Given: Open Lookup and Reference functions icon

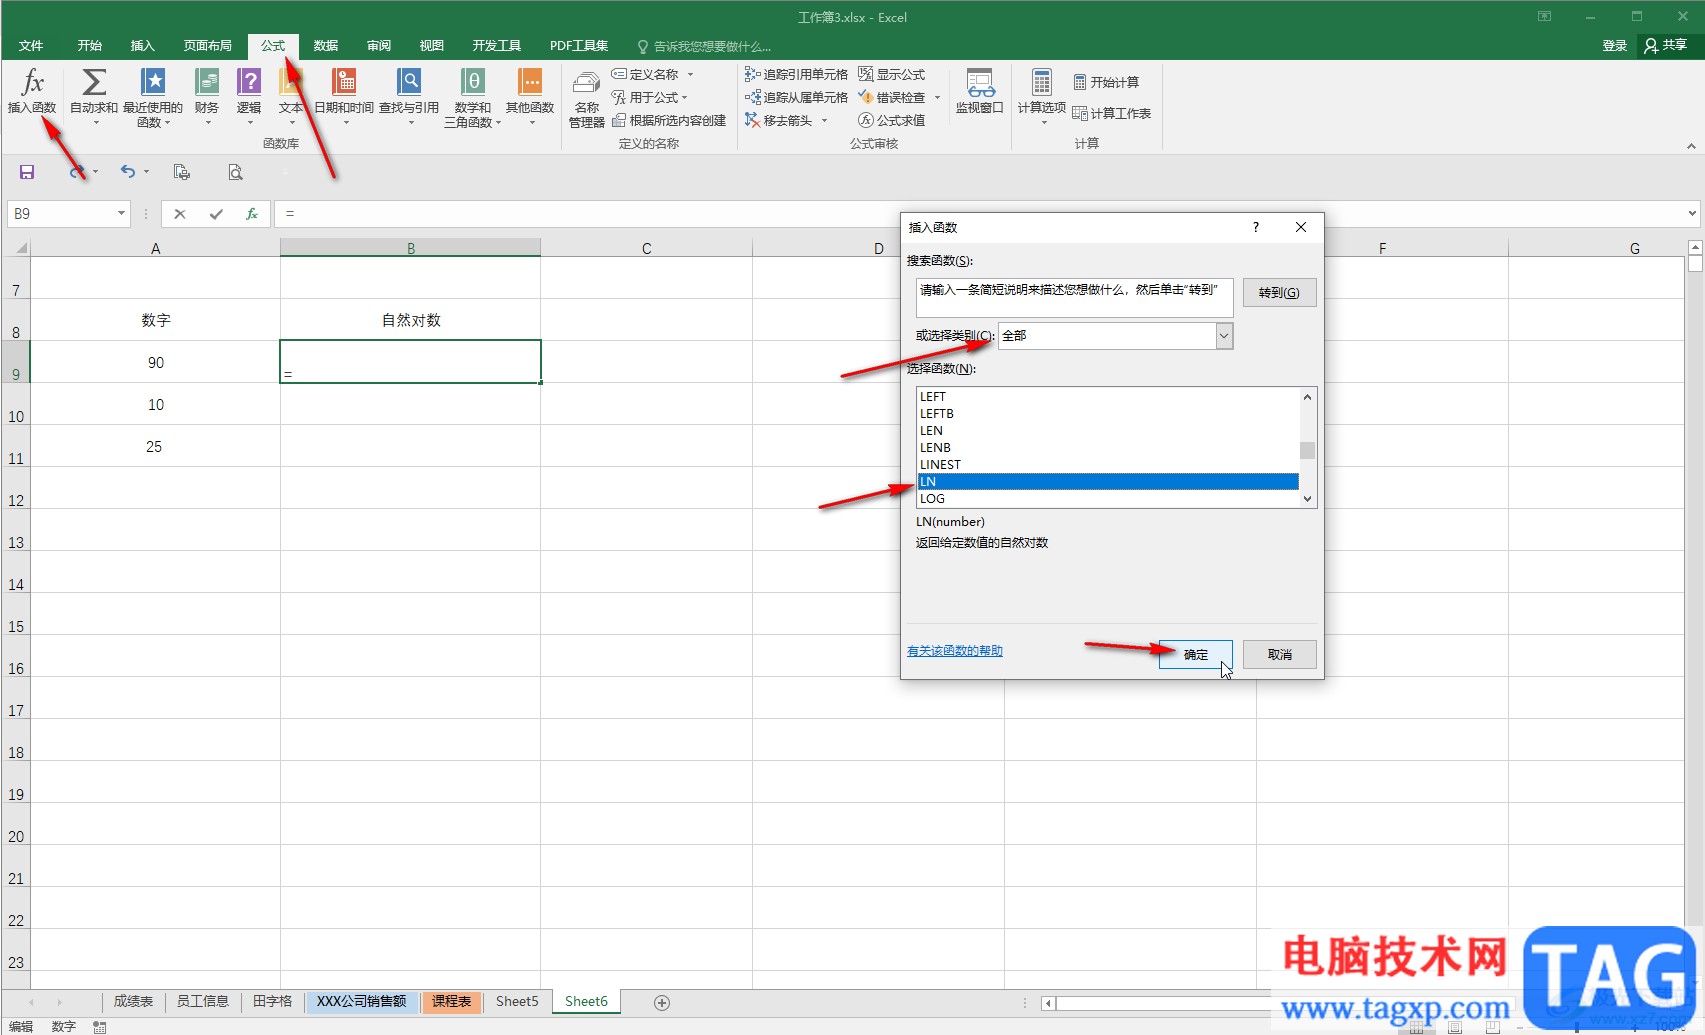Looking at the screenshot, I should pyautogui.click(x=409, y=82).
